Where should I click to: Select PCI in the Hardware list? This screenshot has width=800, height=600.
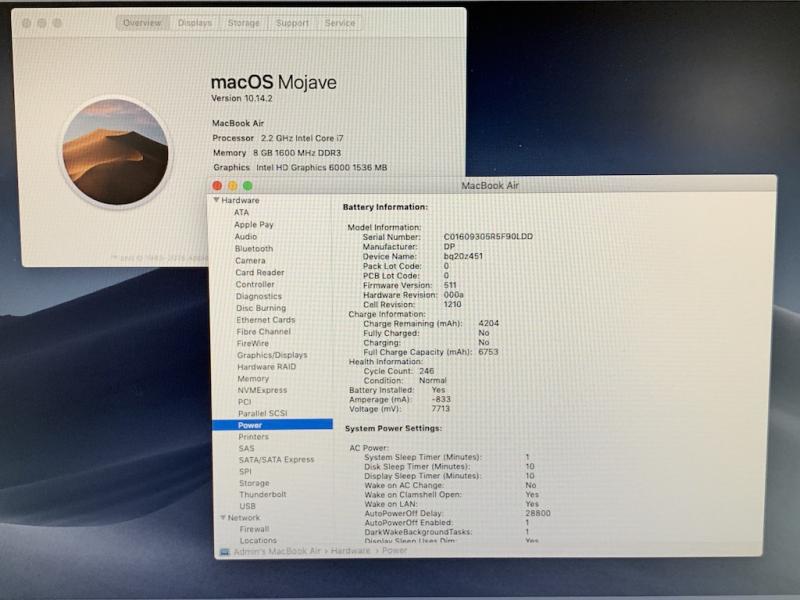(x=244, y=402)
